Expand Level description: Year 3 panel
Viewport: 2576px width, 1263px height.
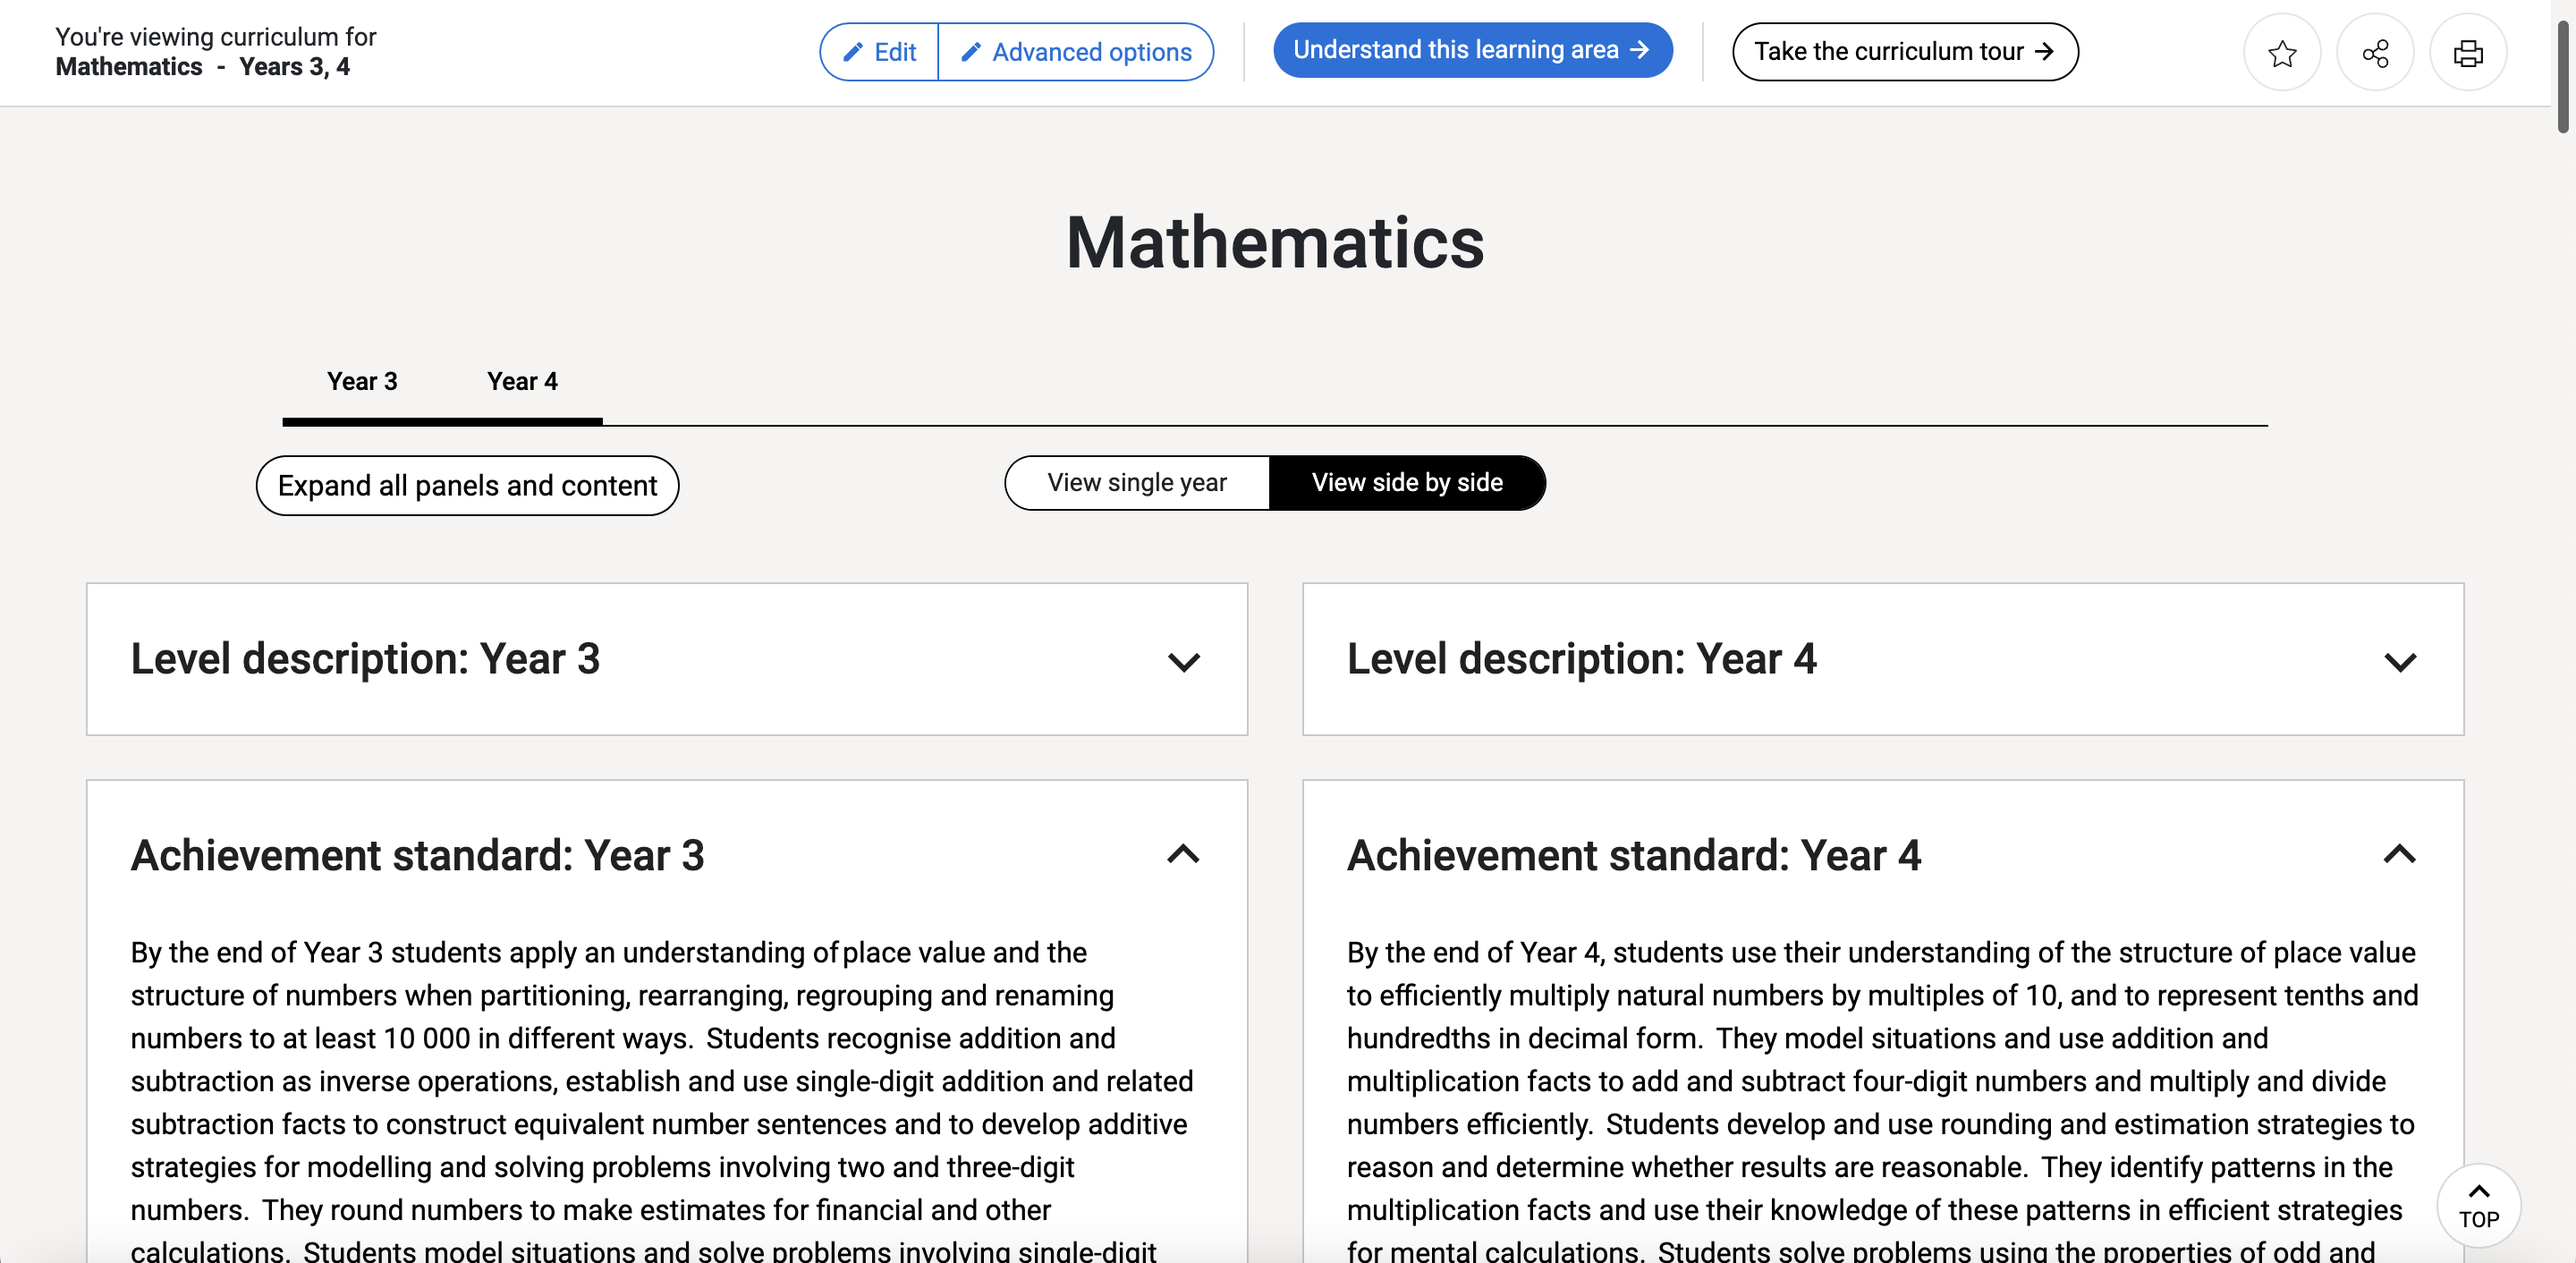click(1183, 661)
